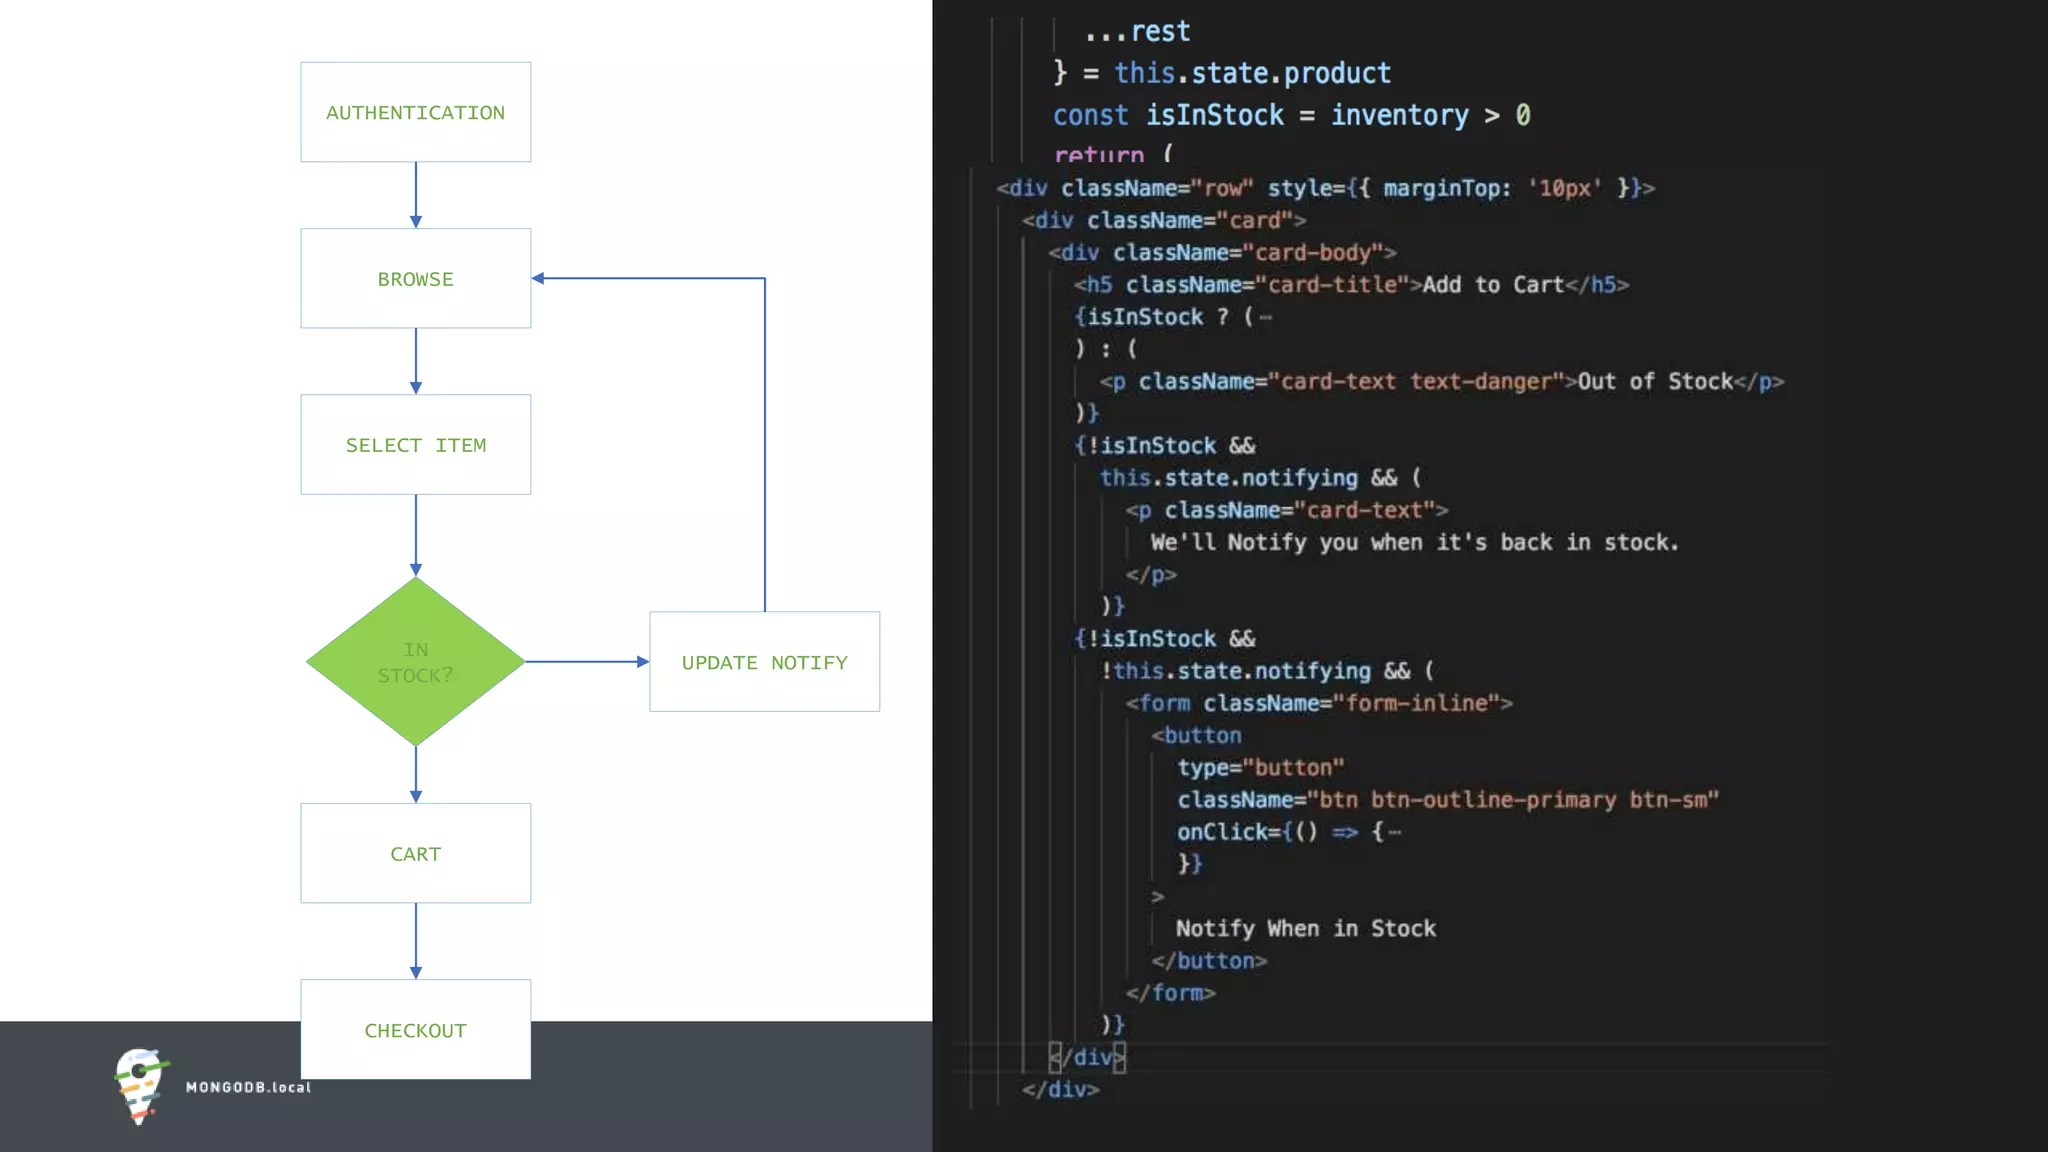
Task: Click the 'Out of Stock' text in code
Action: (x=1655, y=381)
